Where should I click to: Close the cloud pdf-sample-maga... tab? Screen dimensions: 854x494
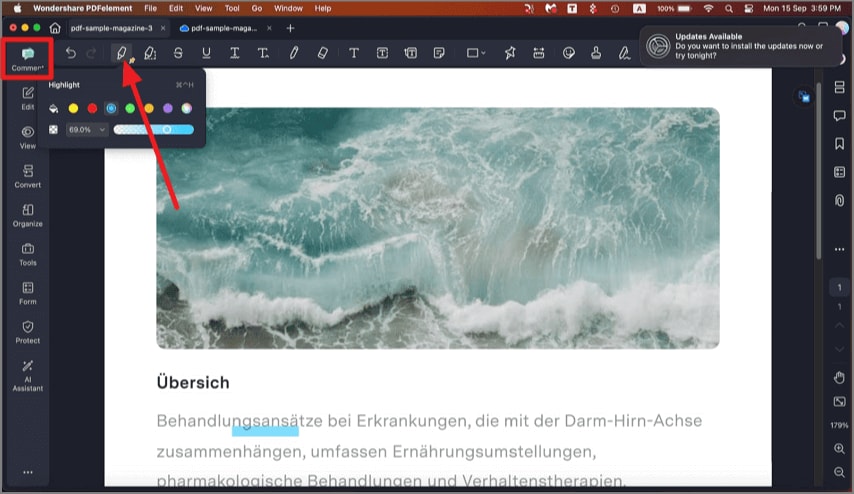[269, 28]
